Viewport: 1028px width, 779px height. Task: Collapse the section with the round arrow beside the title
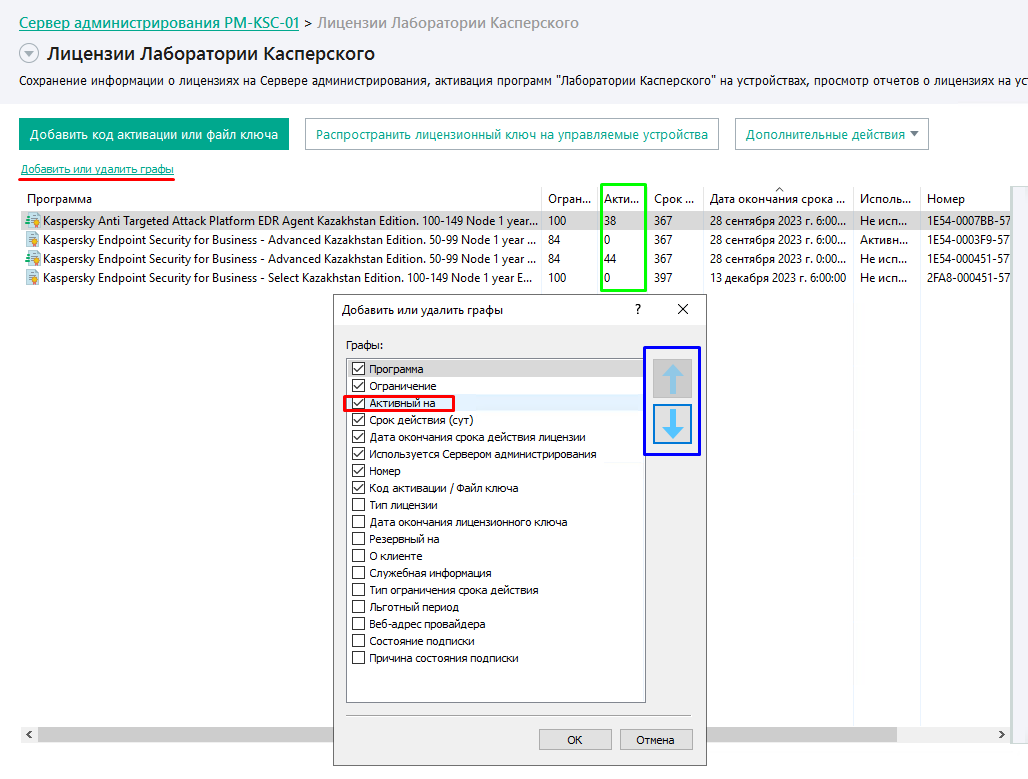pyautogui.click(x=29, y=53)
